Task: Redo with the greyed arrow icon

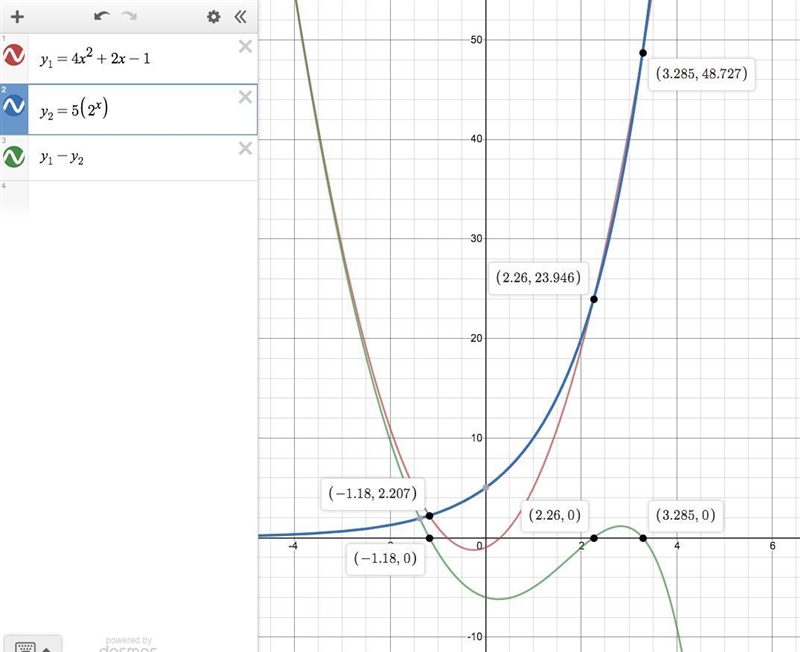Action: pos(129,16)
